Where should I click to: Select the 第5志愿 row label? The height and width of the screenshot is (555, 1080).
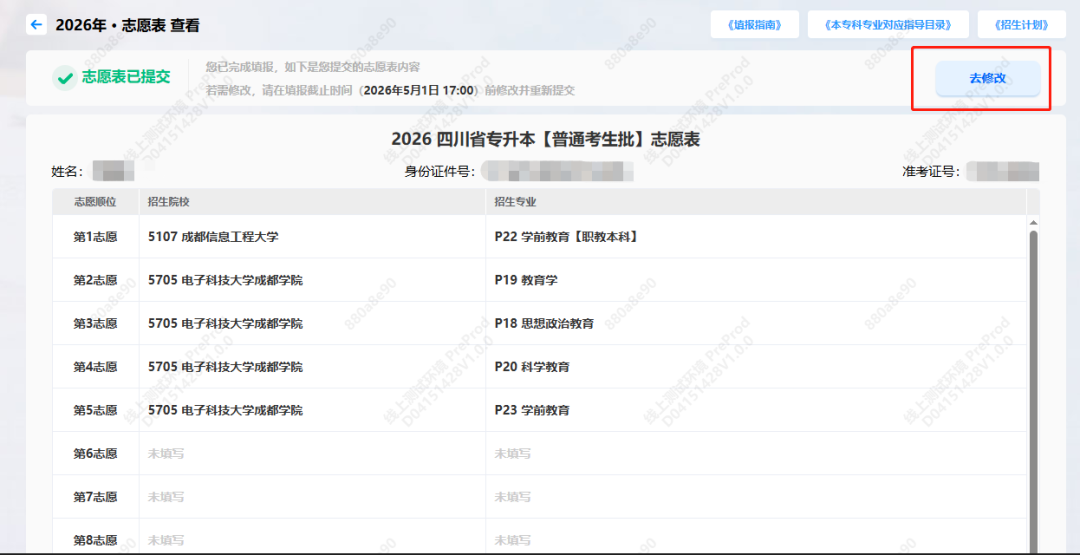pos(95,410)
